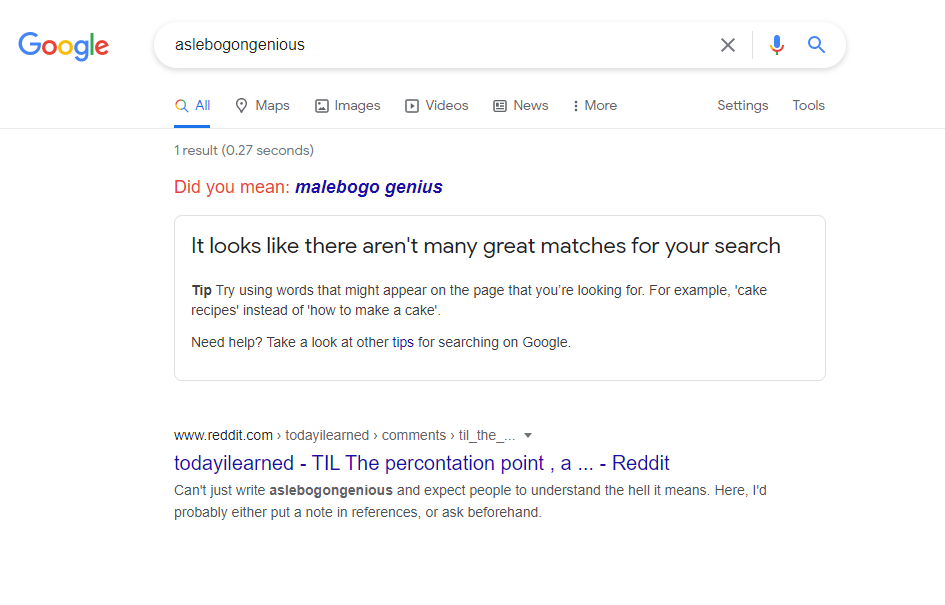Click the blue magnifying glass search icon
The image size is (945, 605).
coord(816,45)
